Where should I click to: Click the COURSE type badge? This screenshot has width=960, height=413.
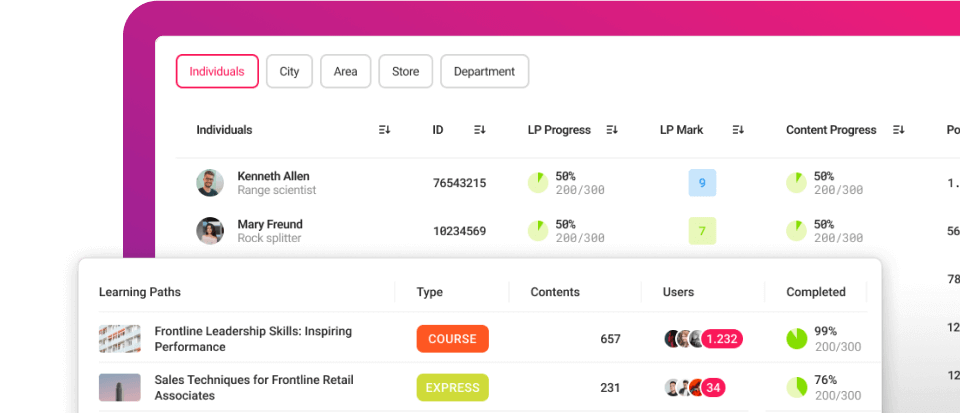(452, 339)
